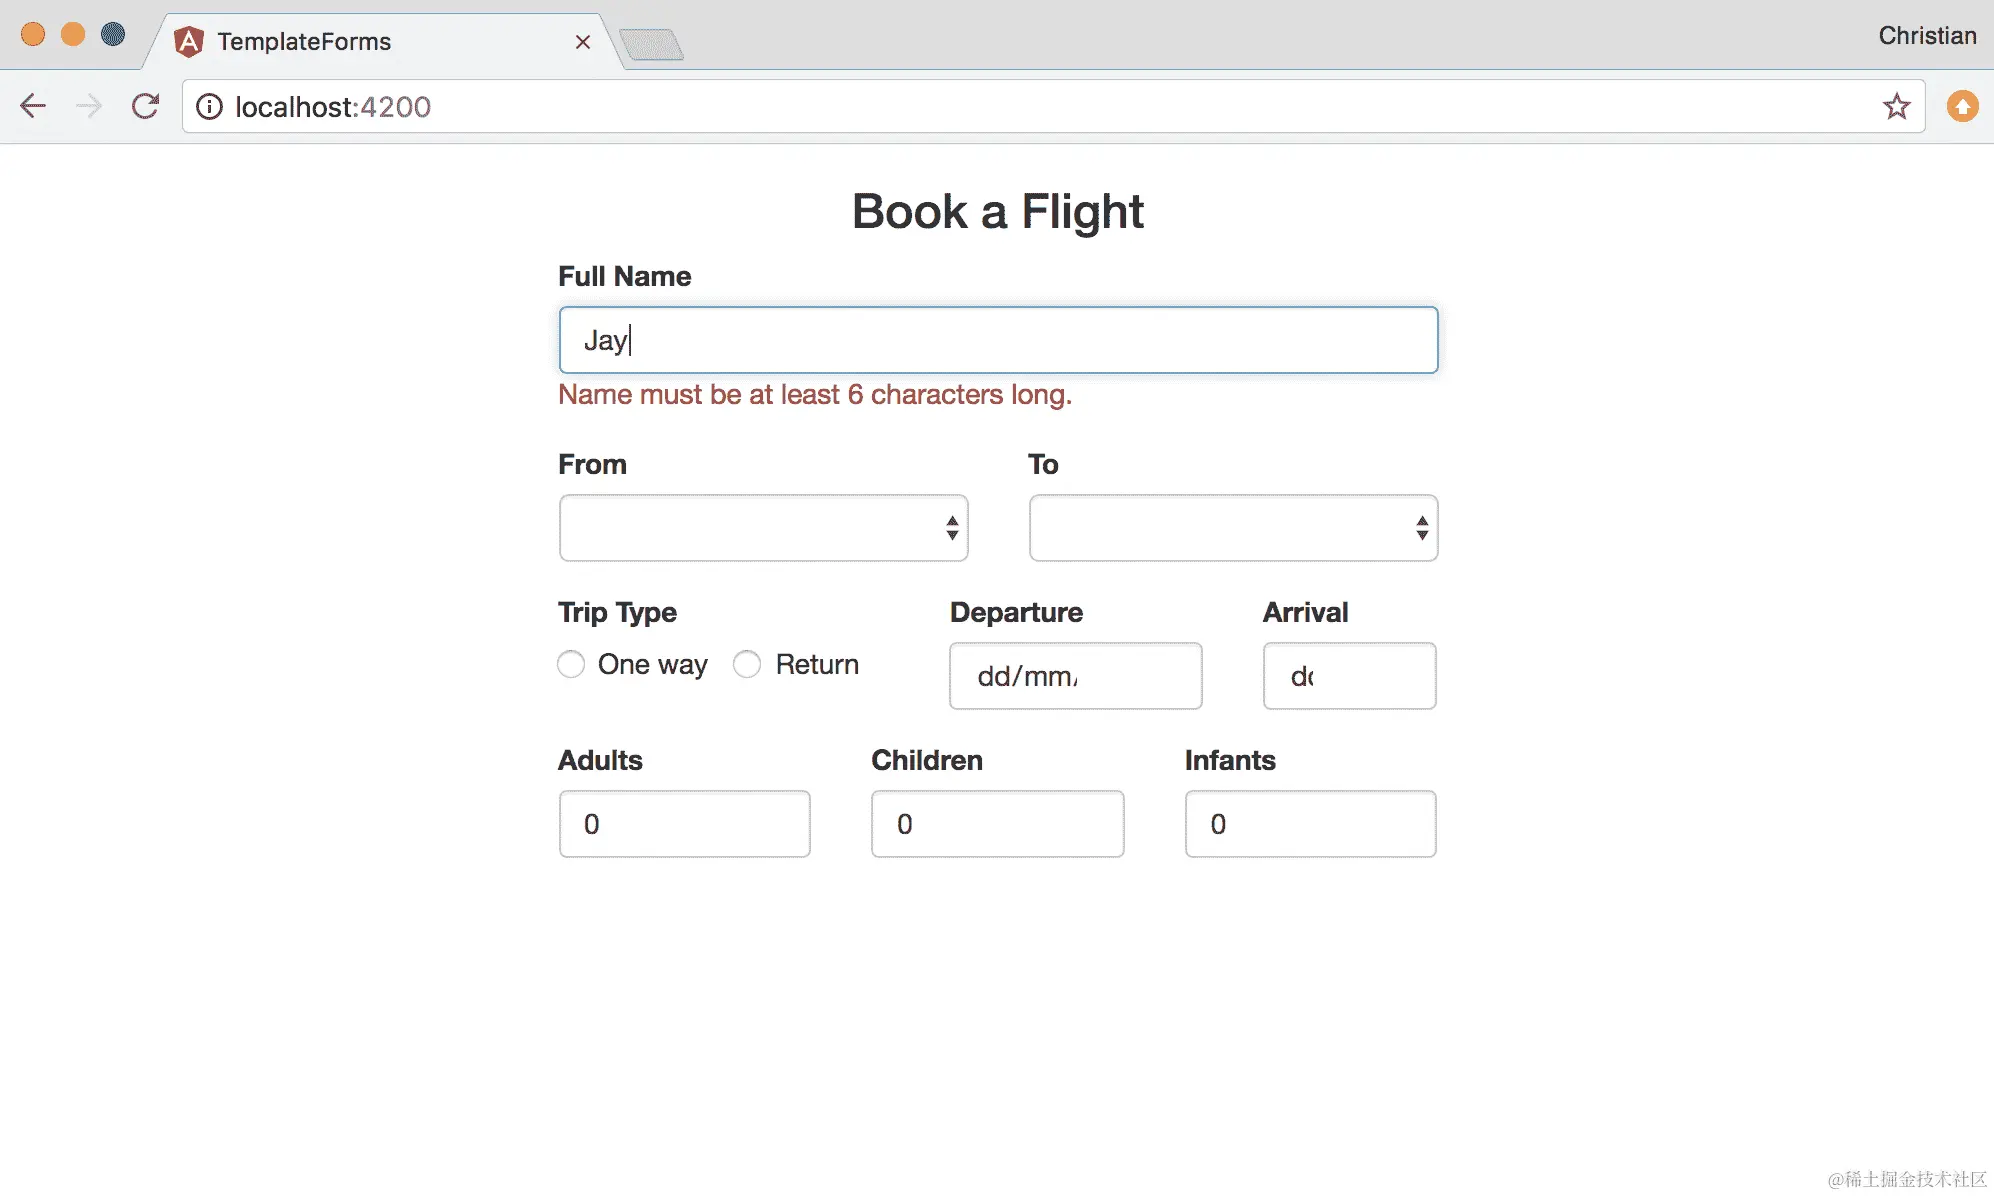Focus the Full Name input field
The width and height of the screenshot is (1994, 1196).
(998, 340)
